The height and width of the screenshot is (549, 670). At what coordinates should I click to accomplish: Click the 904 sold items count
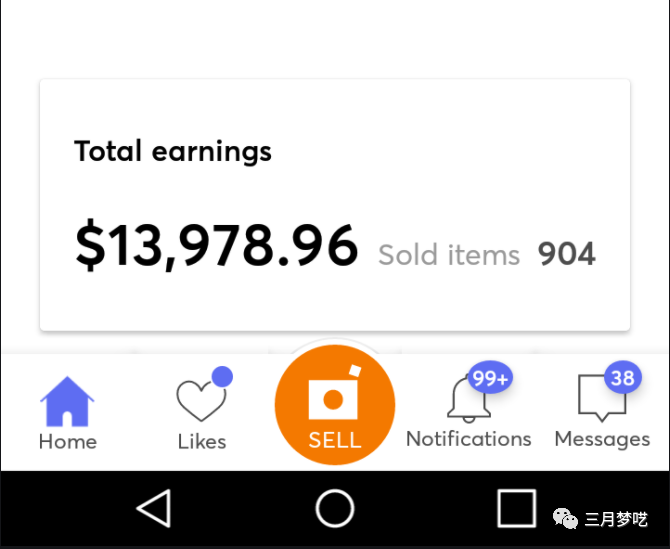tap(567, 254)
